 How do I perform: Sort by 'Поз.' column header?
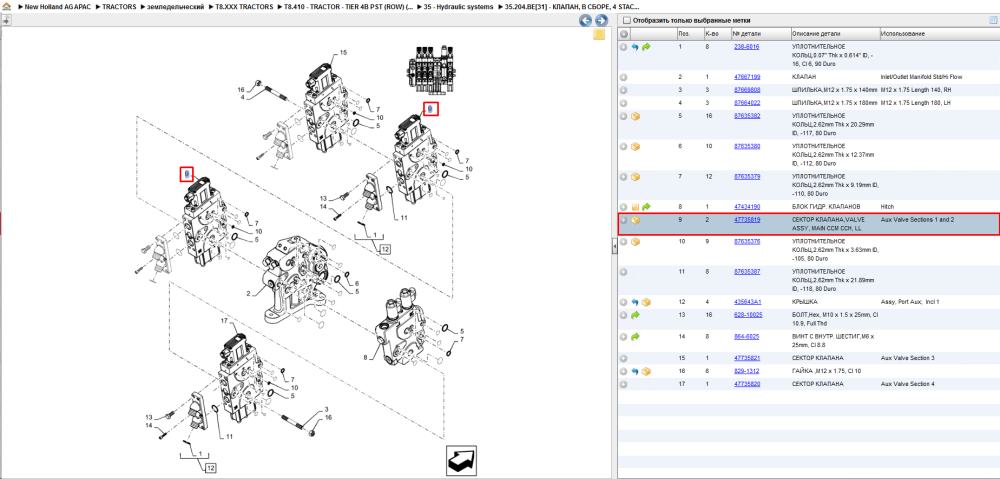[x=689, y=34]
